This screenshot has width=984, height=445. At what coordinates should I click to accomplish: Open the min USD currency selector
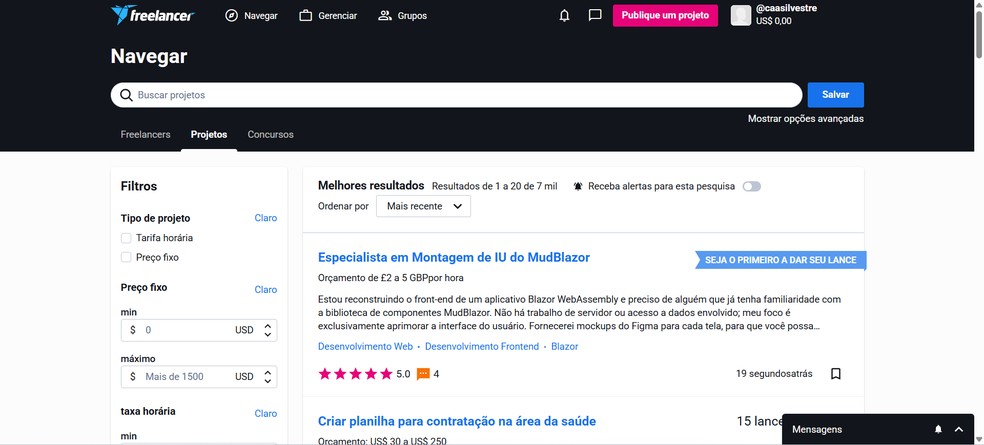coord(253,330)
